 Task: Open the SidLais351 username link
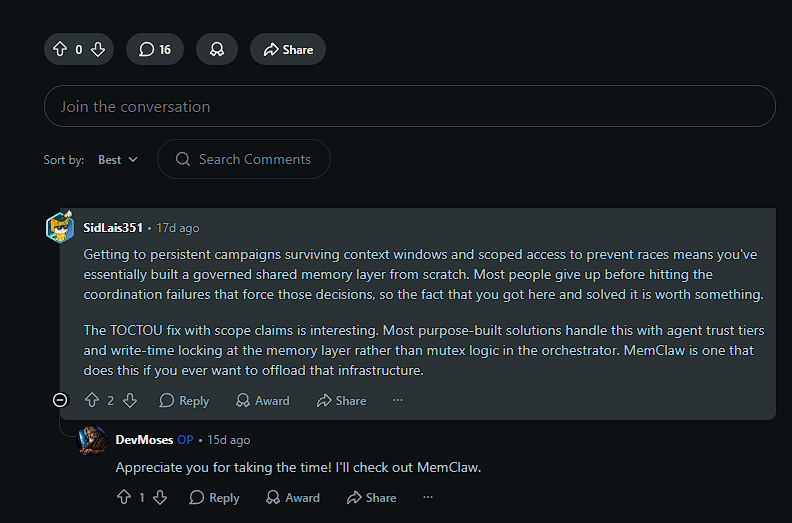113,228
